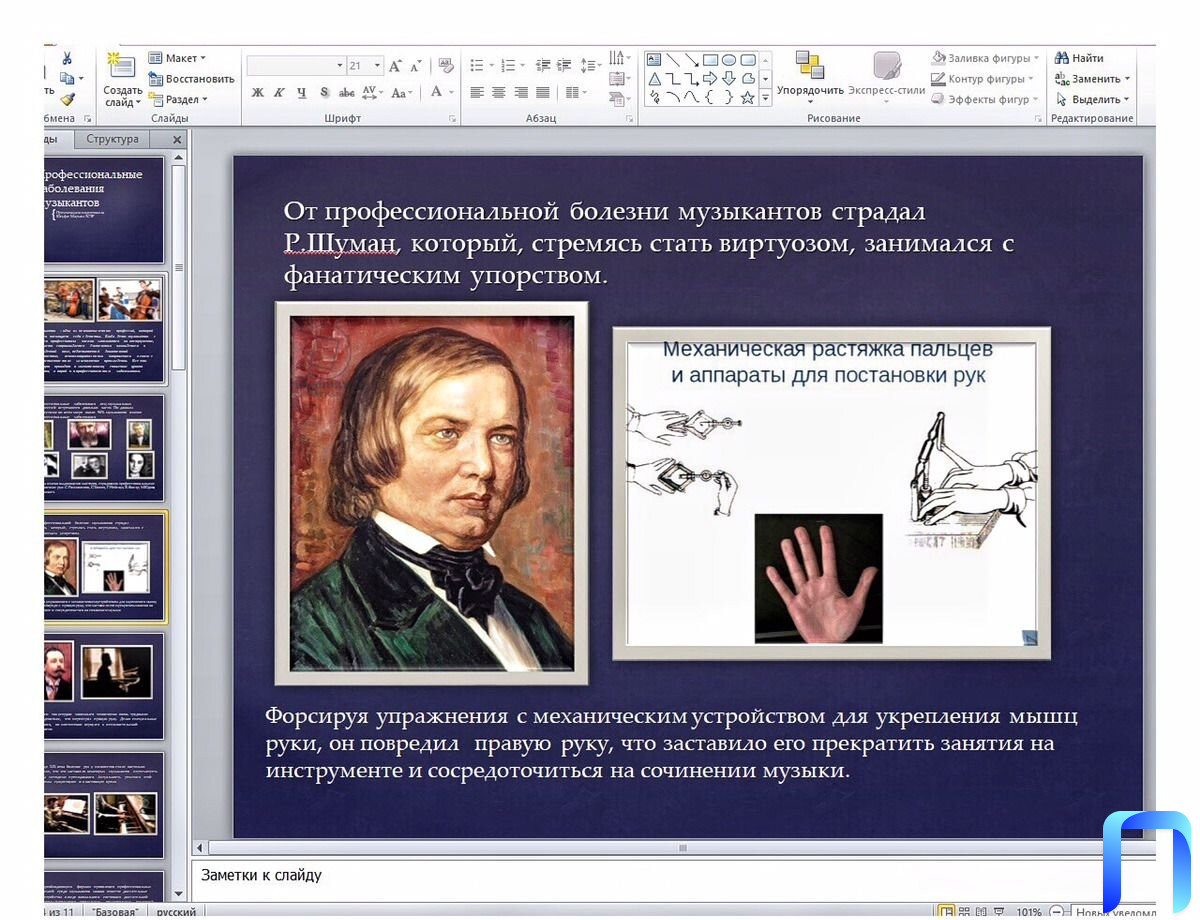
Task: Expand the shapes gallery More button
Action: click(x=766, y=98)
